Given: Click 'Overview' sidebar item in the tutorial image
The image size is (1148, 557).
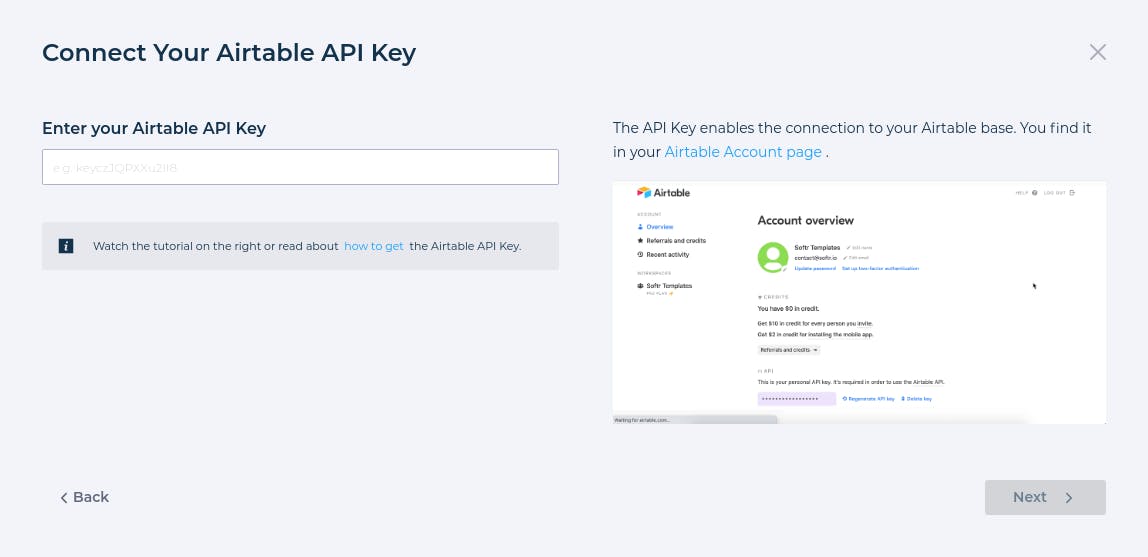Looking at the screenshot, I should tap(655, 227).
